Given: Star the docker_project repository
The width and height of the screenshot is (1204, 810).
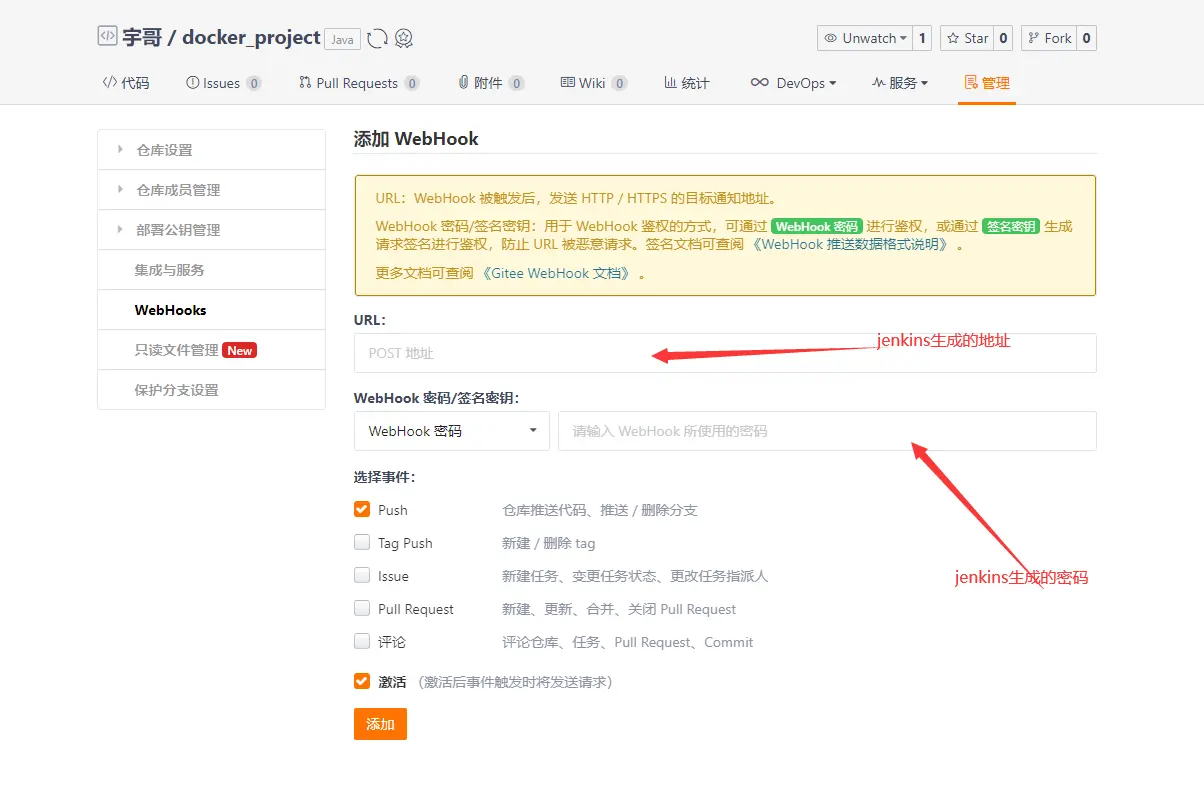Looking at the screenshot, I should coord(966,38).
